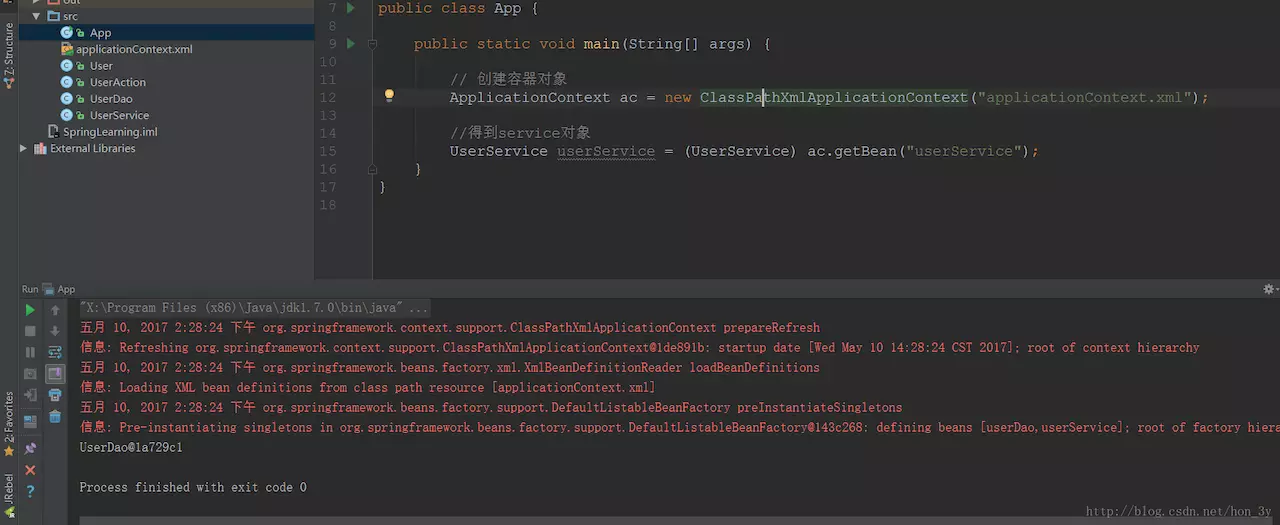Open the Structure tool window tab
Screen dimensions: 1280x525
9,57
